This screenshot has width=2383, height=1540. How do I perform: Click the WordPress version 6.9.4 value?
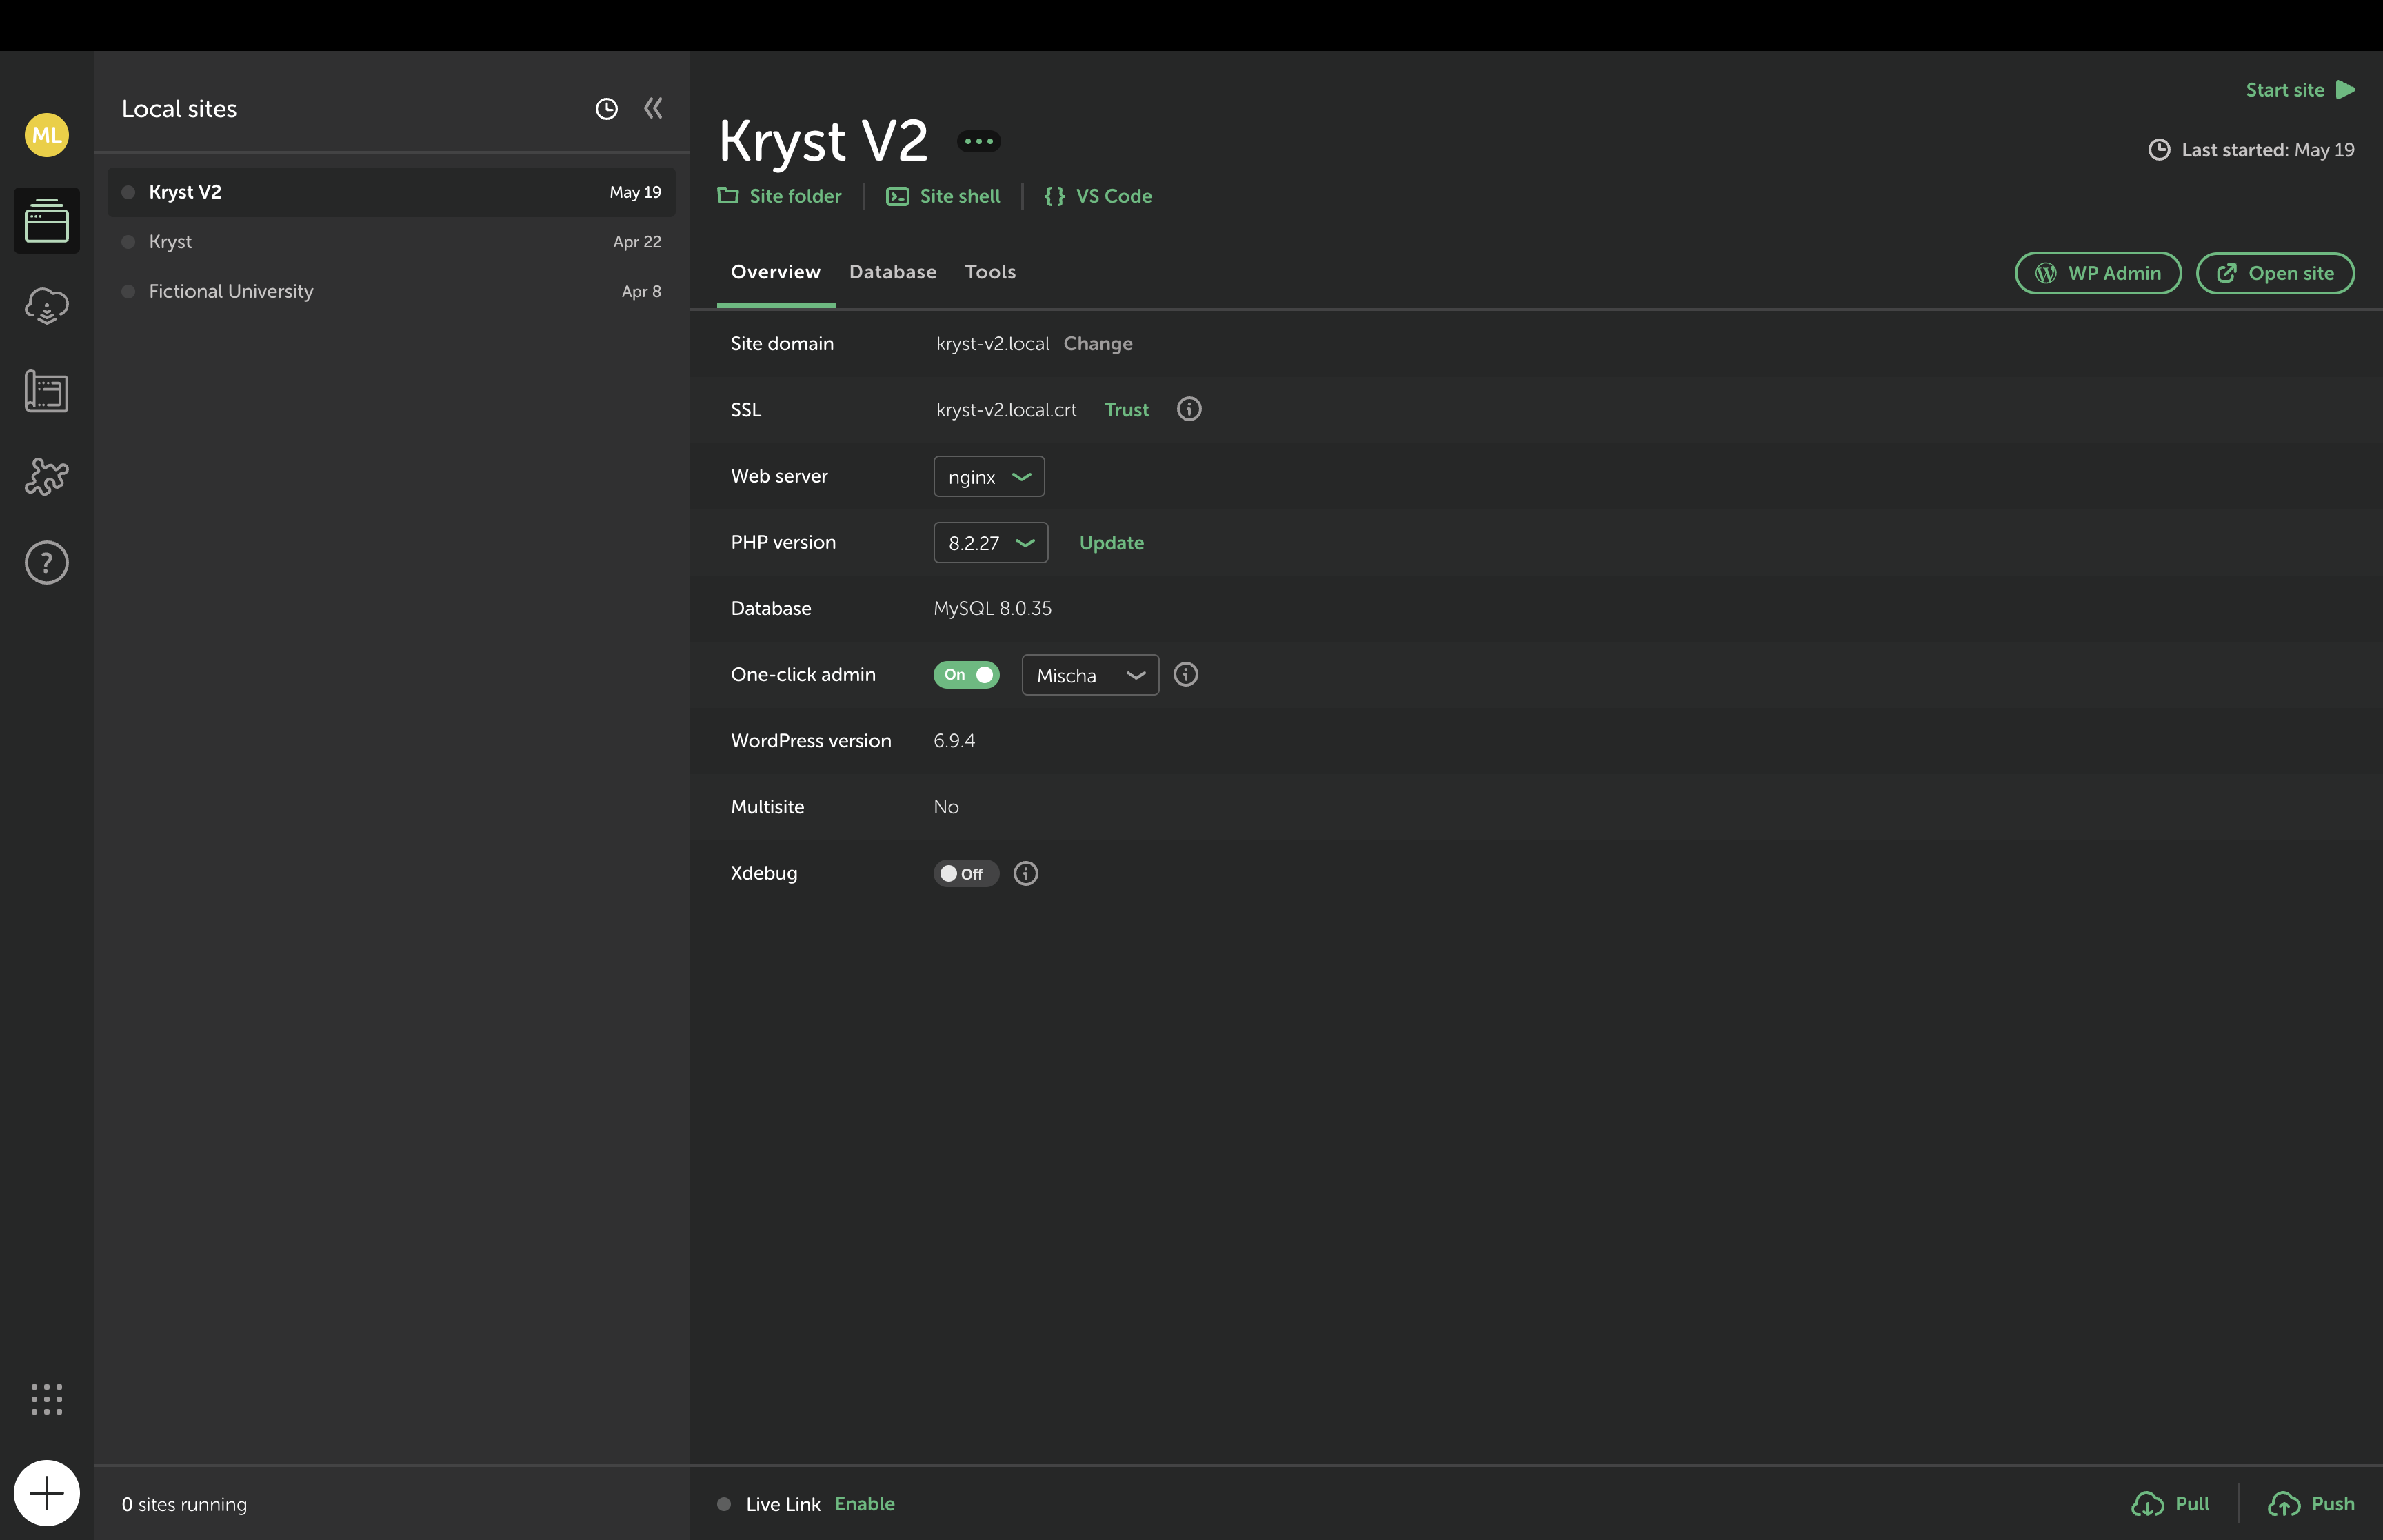coord(954,741)
